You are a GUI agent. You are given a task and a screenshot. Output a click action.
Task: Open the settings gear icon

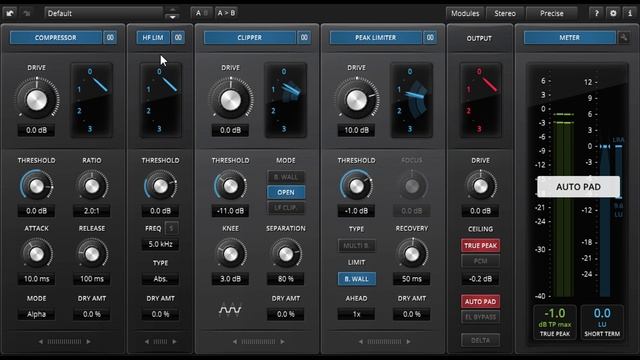pyautogui.click(x=613, y=13)
